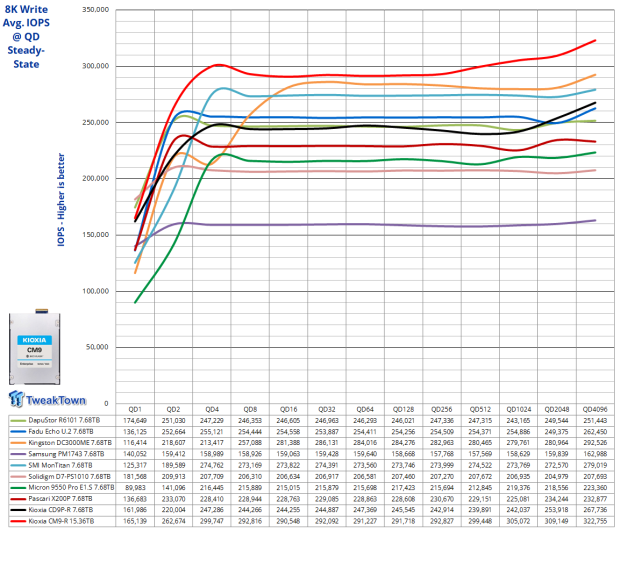620x568 pixels.
Task: Select the Kioxia CM9 drive product image
Action: tap(35, 347)
